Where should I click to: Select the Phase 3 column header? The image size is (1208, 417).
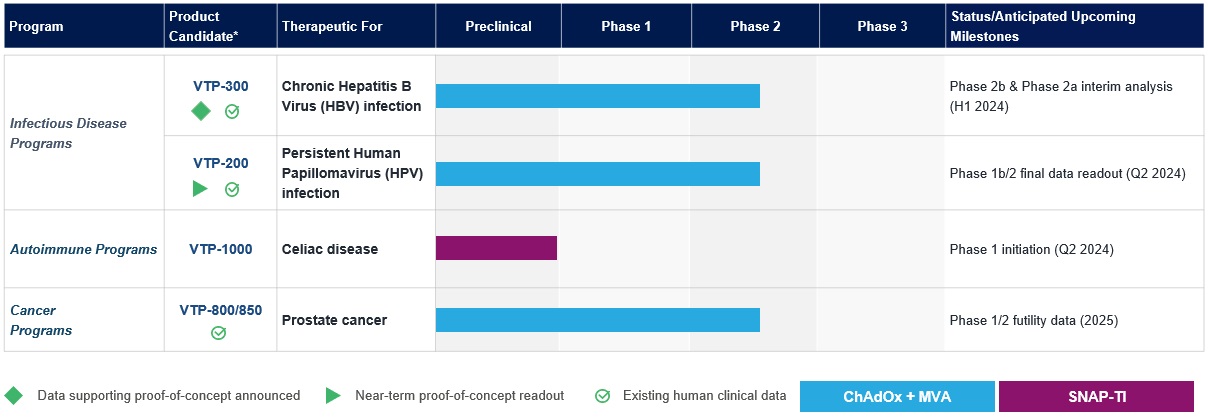coord(882,27)
